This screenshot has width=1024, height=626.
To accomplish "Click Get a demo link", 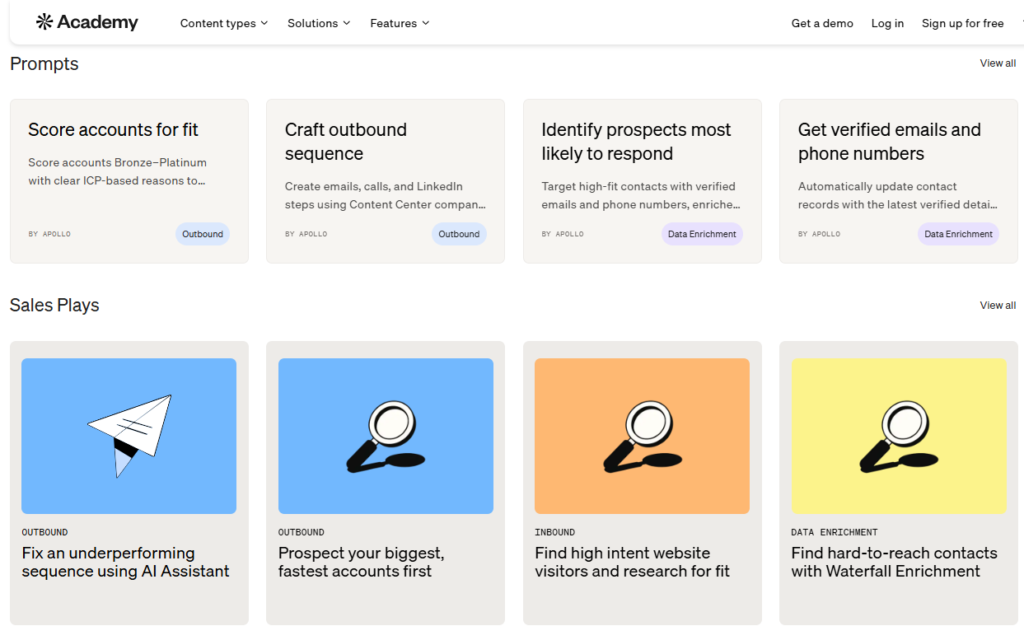I will [x=822, y=23].
